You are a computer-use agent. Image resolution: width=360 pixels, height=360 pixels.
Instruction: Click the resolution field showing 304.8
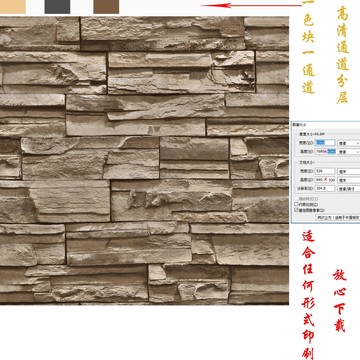click(x=325, y=189)
